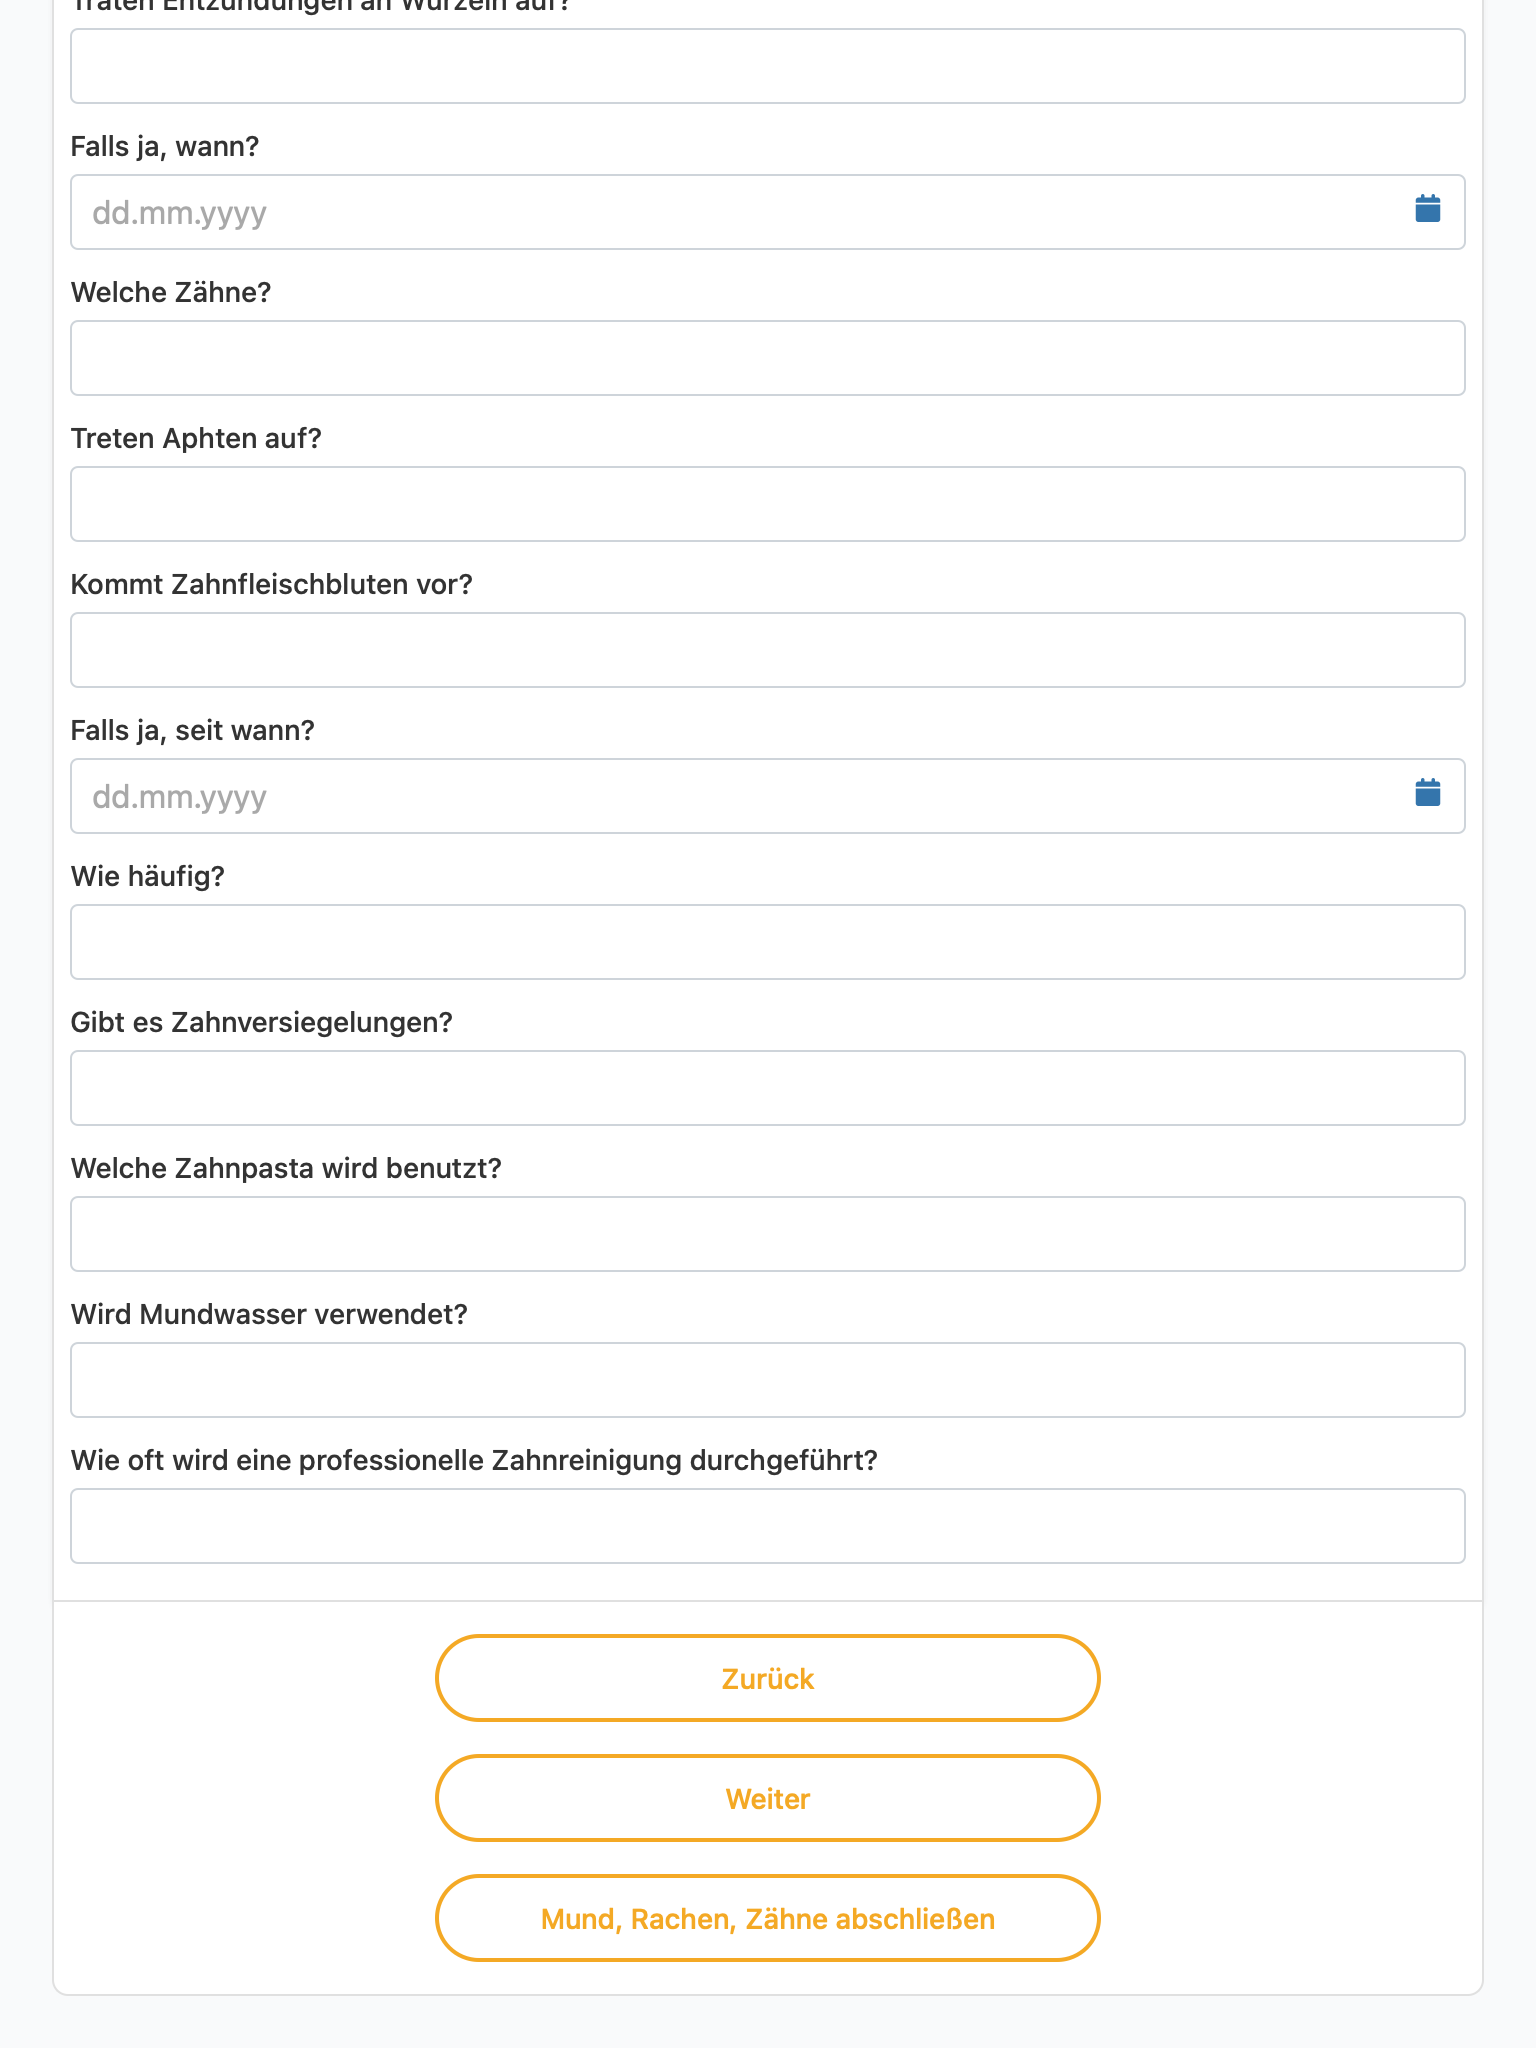The image size is (1536, 2048).
Task: Click the professionelle Zahnreinigung frequency field
Action: [768, 1526]
